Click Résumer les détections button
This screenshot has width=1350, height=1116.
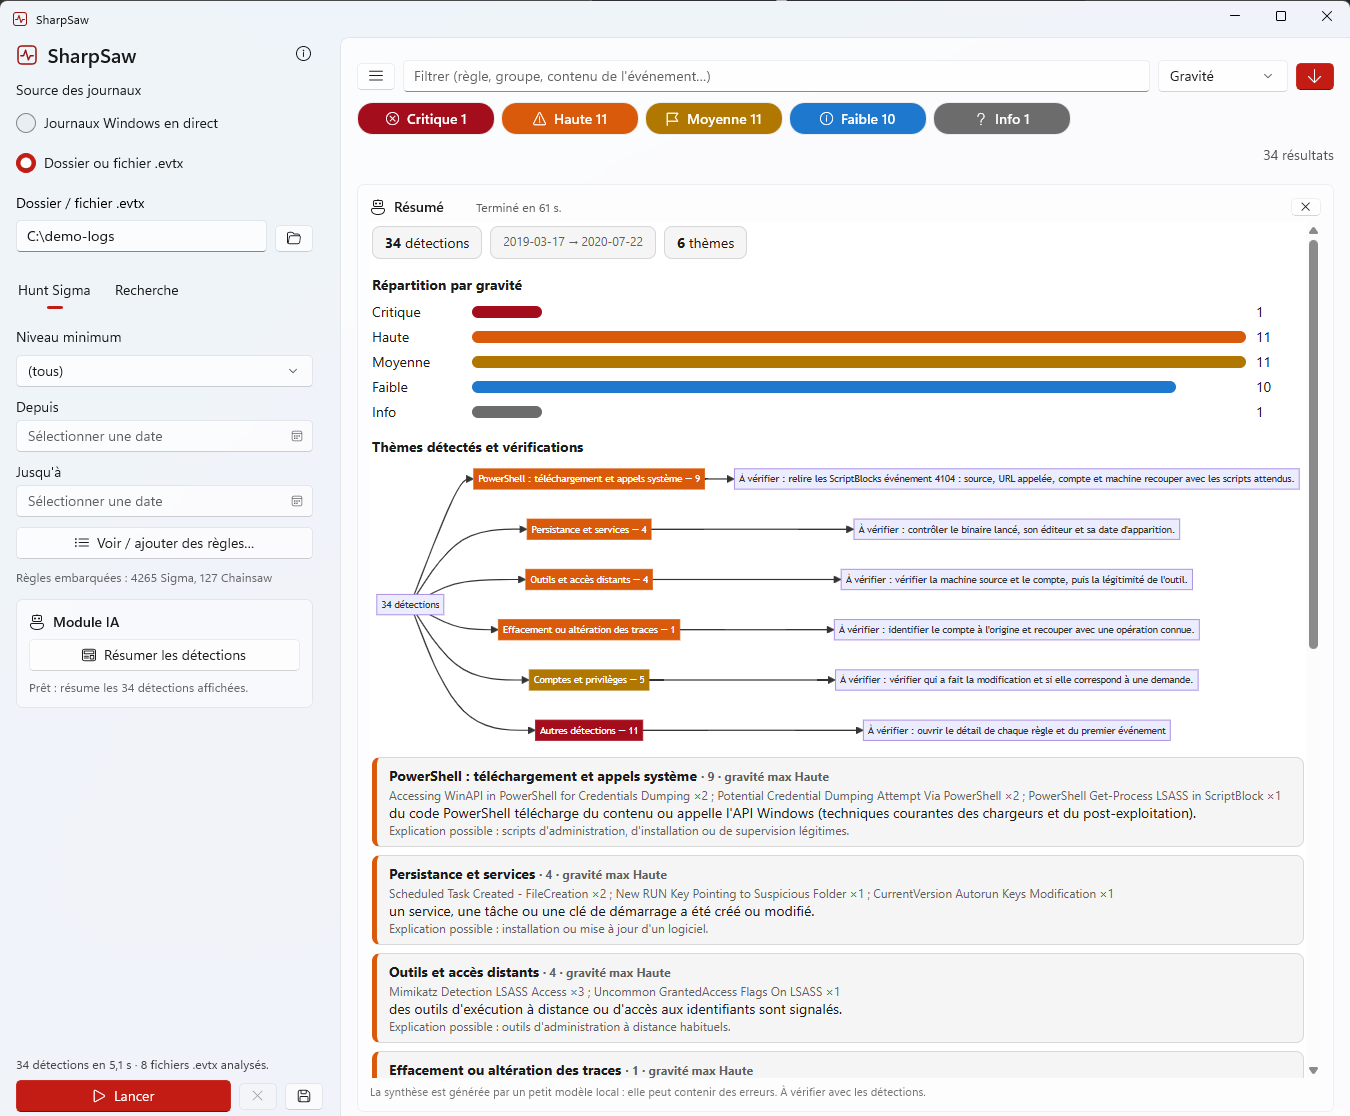pos(164,655)
